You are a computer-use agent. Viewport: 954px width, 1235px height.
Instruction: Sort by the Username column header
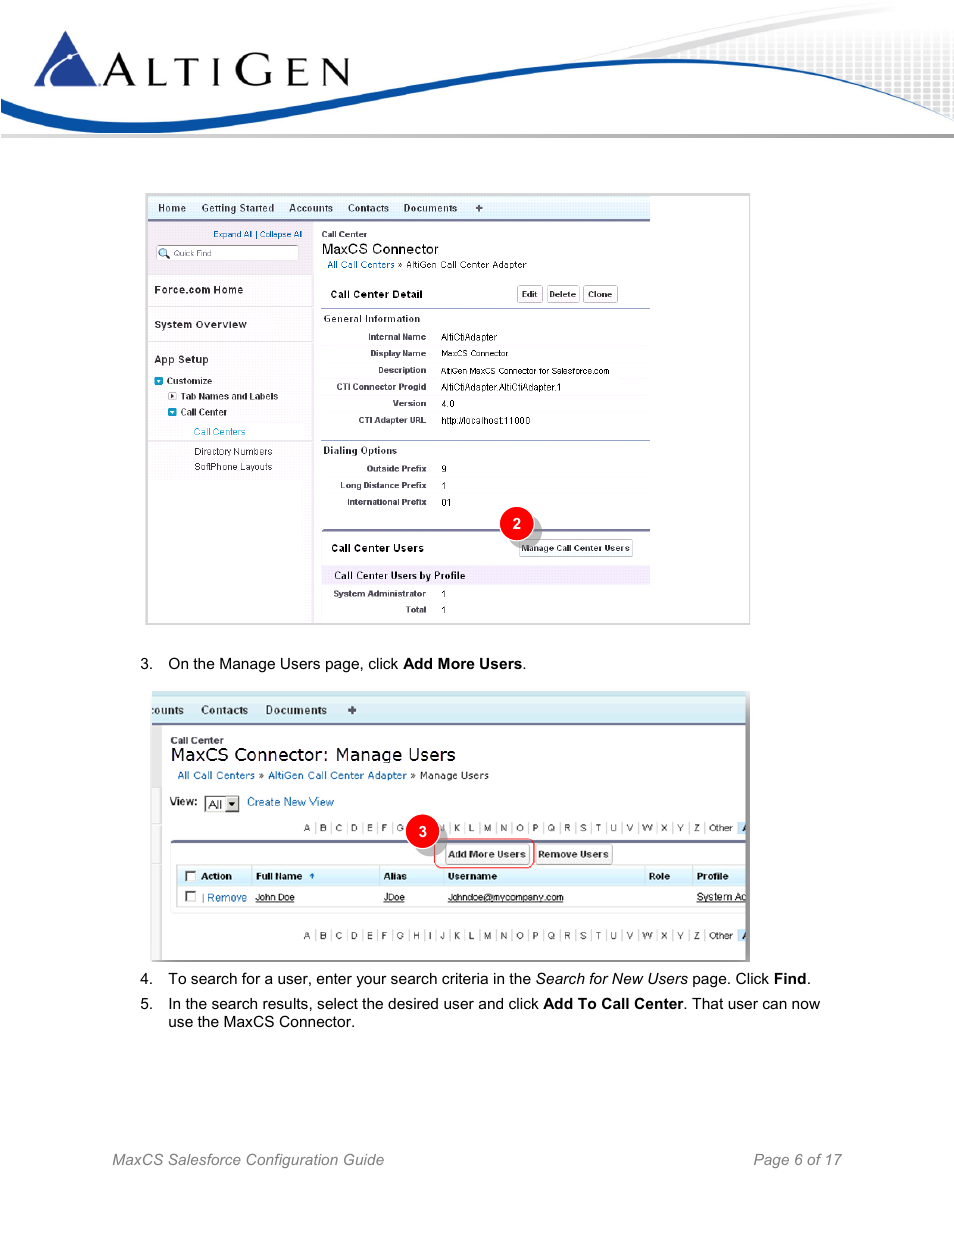point(472,876)
